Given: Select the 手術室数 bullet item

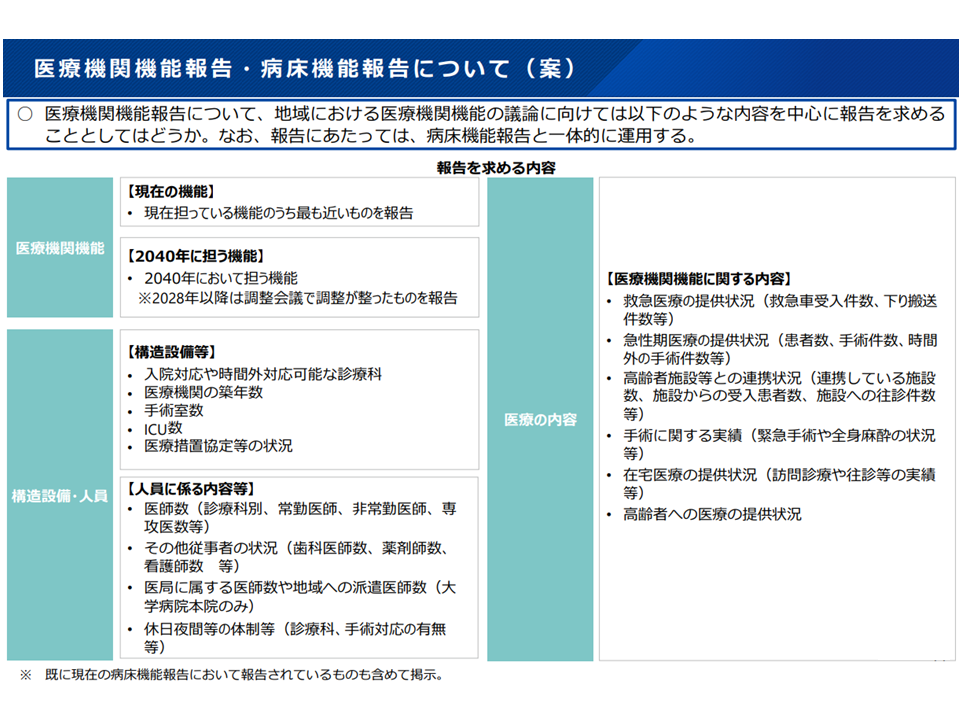Looking at the screenshot, I should point(174,410).
